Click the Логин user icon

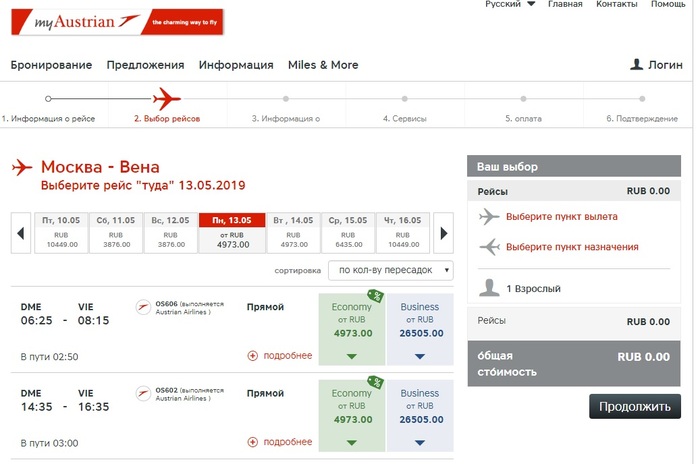tap(636, 65)
